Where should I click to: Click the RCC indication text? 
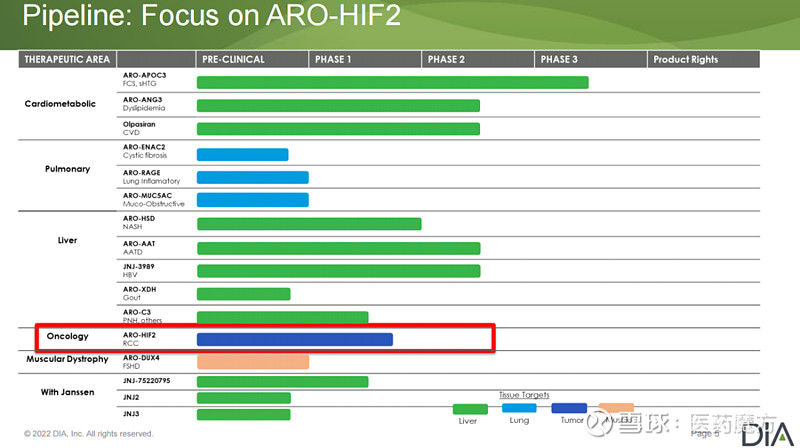point(131,343)
